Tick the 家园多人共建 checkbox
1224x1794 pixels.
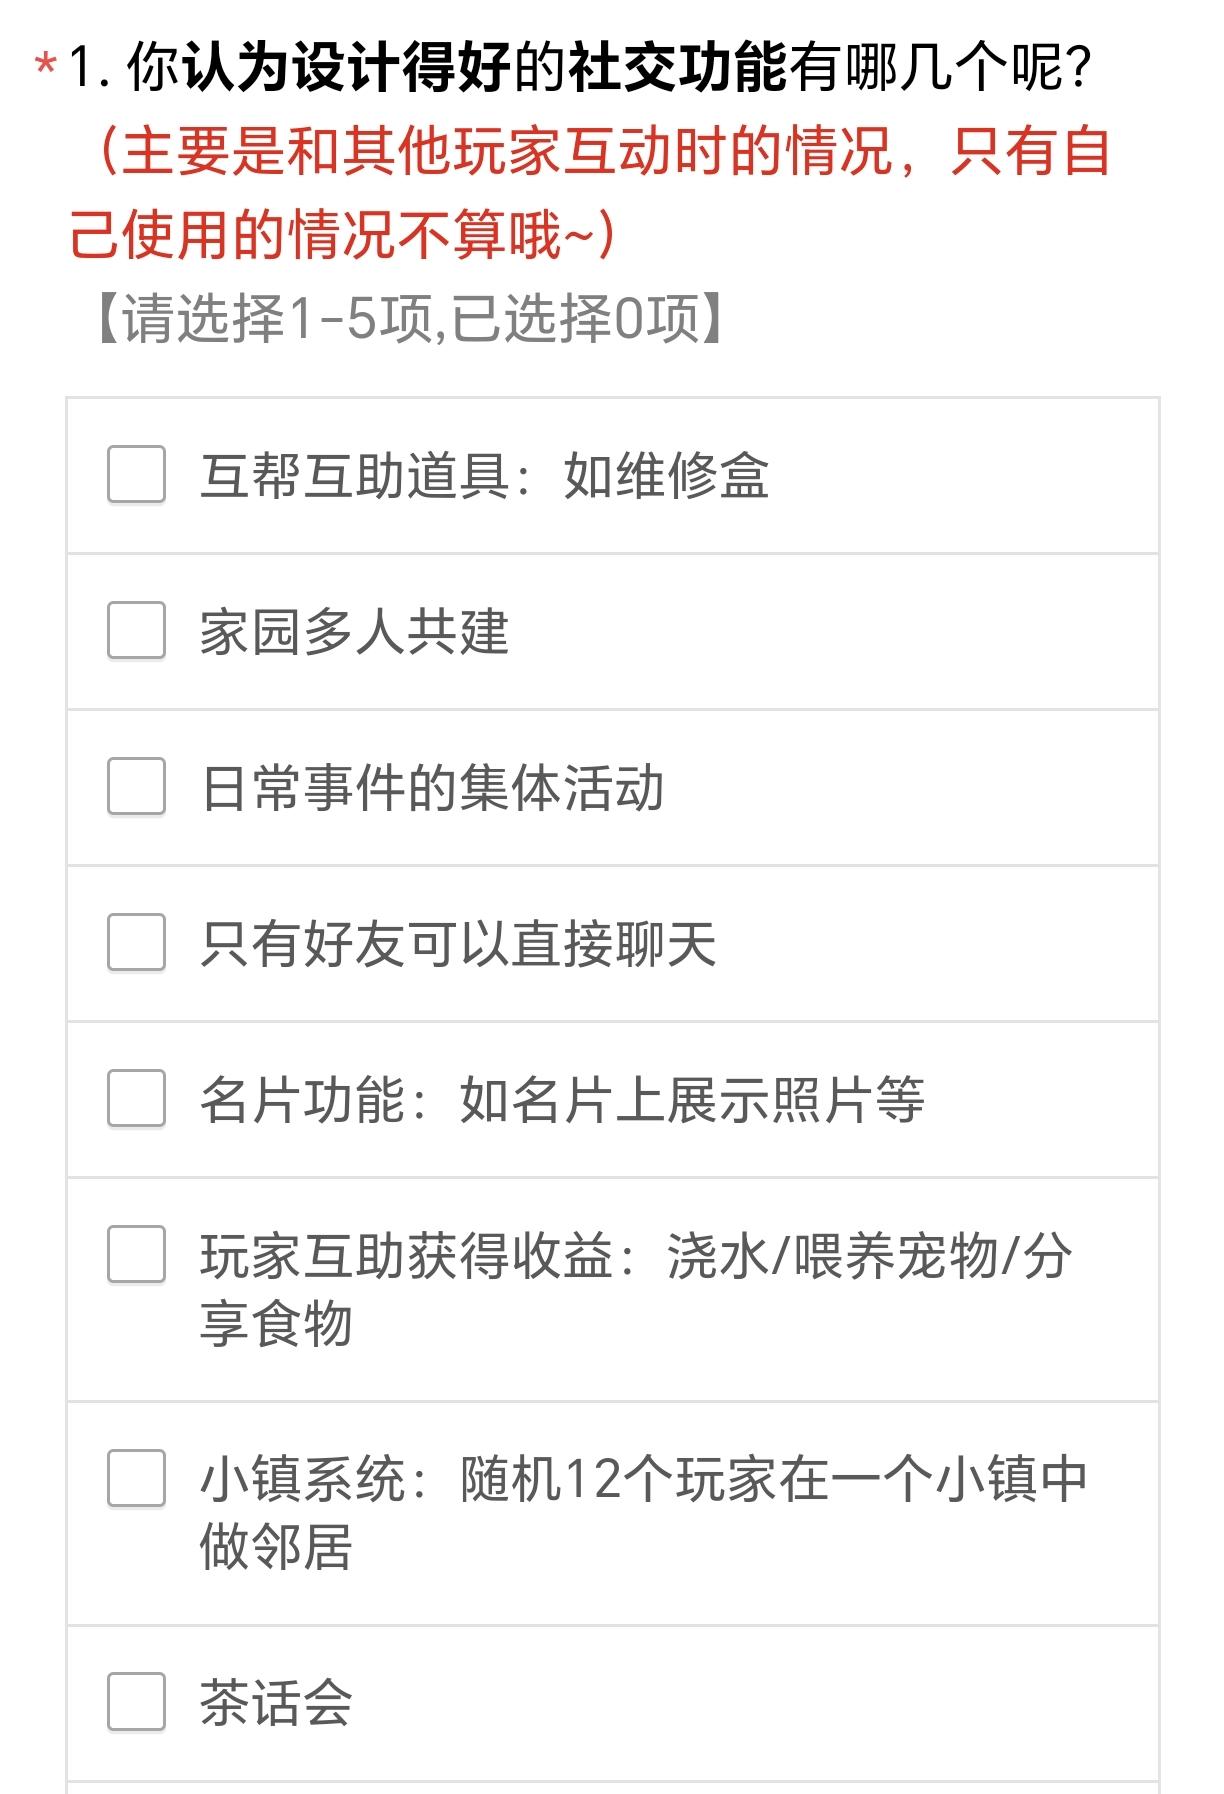pyautogui.click(x=136, y=630)
